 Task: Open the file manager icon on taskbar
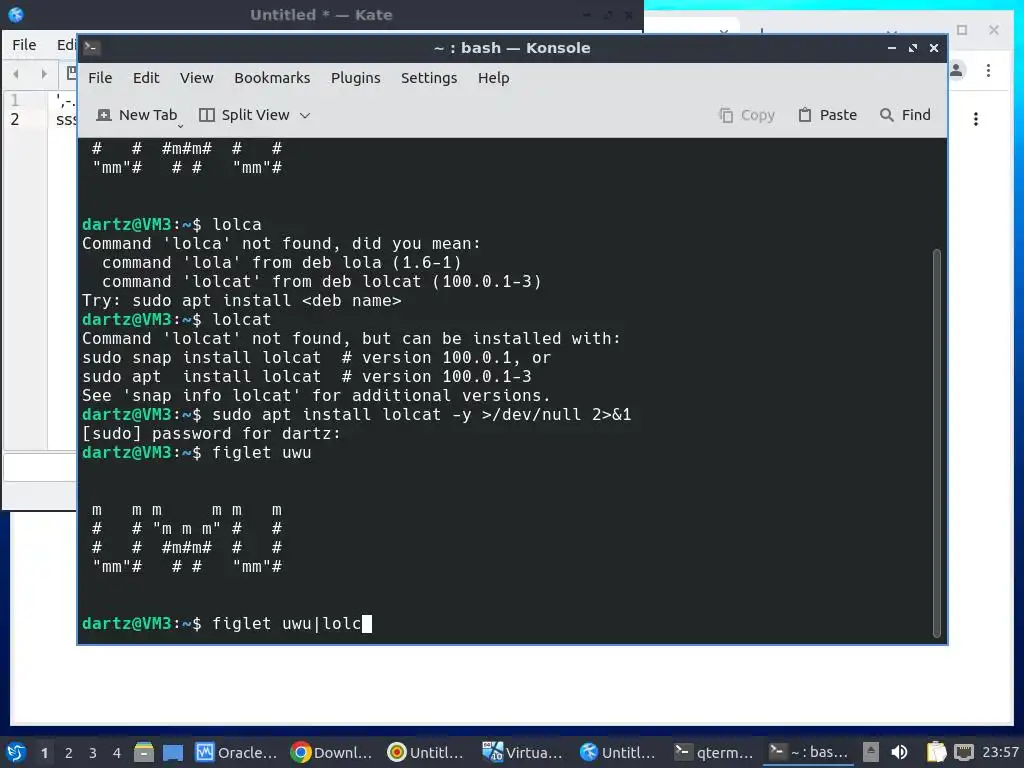144,752
